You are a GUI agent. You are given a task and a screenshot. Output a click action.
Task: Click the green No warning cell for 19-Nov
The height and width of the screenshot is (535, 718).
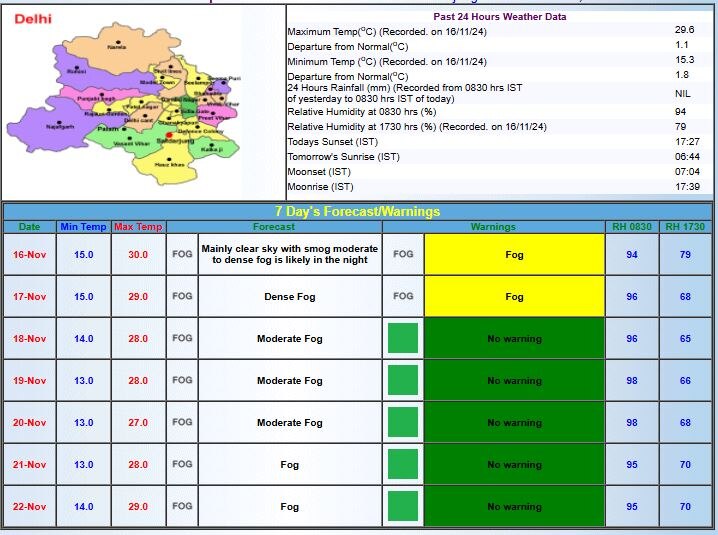[x=514, y=380]
